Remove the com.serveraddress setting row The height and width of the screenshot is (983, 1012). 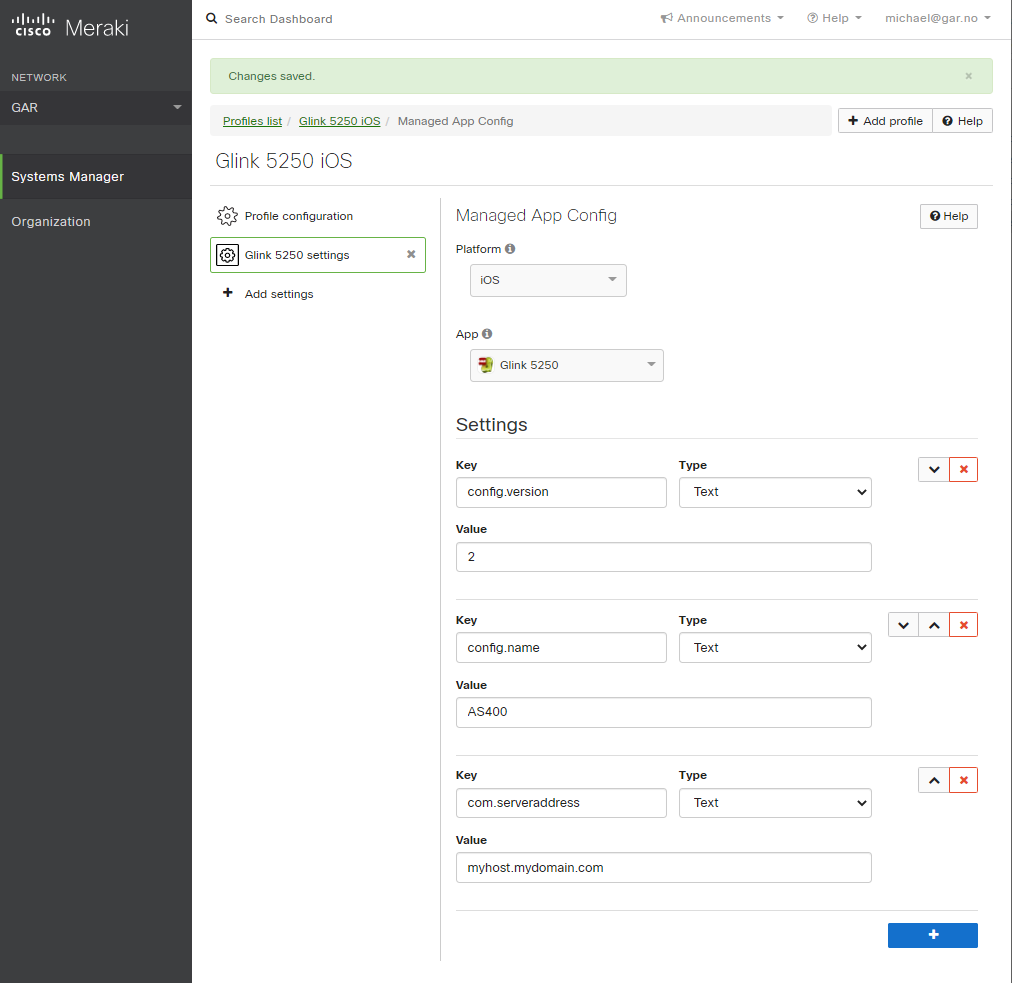click(x=963, y=780)
